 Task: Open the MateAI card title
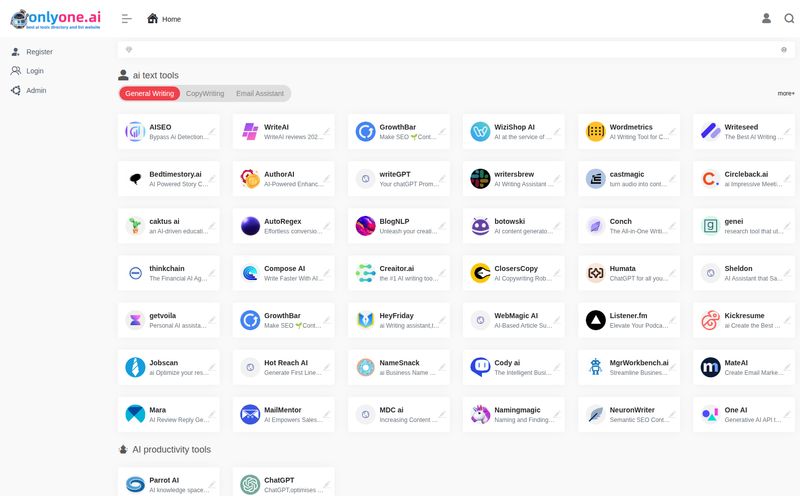(736, 363)
